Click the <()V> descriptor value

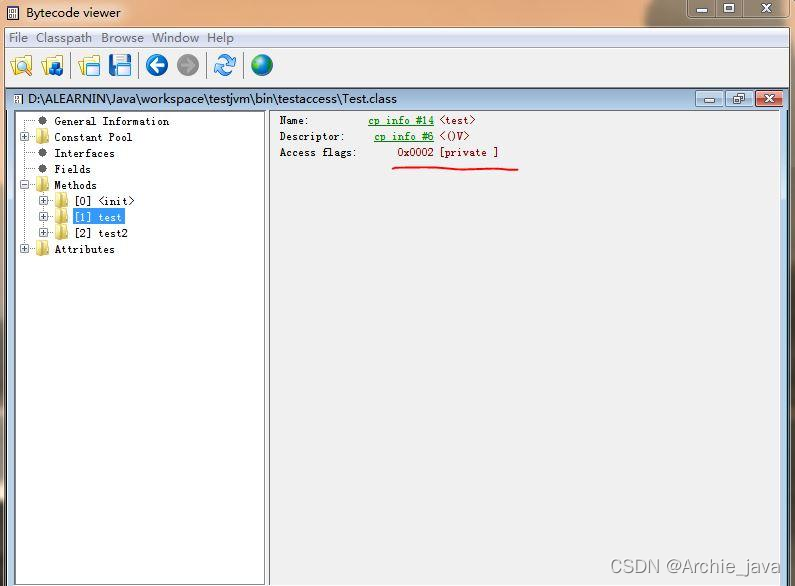454,136
